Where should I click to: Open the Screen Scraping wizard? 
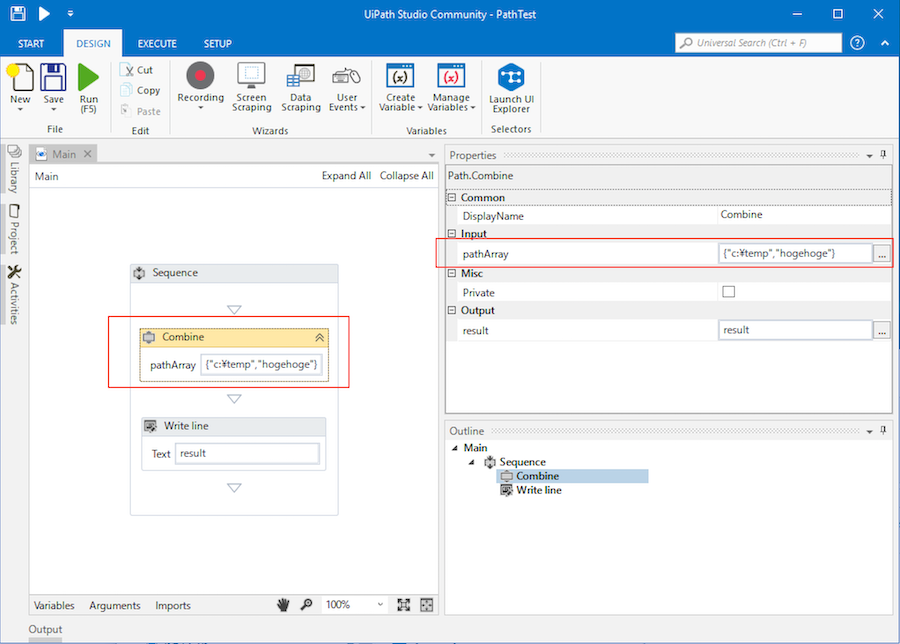pyautogui.click(x=251, y=87)
